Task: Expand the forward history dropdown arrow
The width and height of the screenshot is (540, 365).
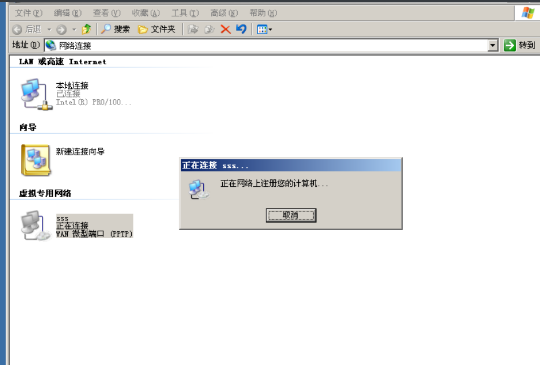Action: pyautogui.click(x=74, y=29)
